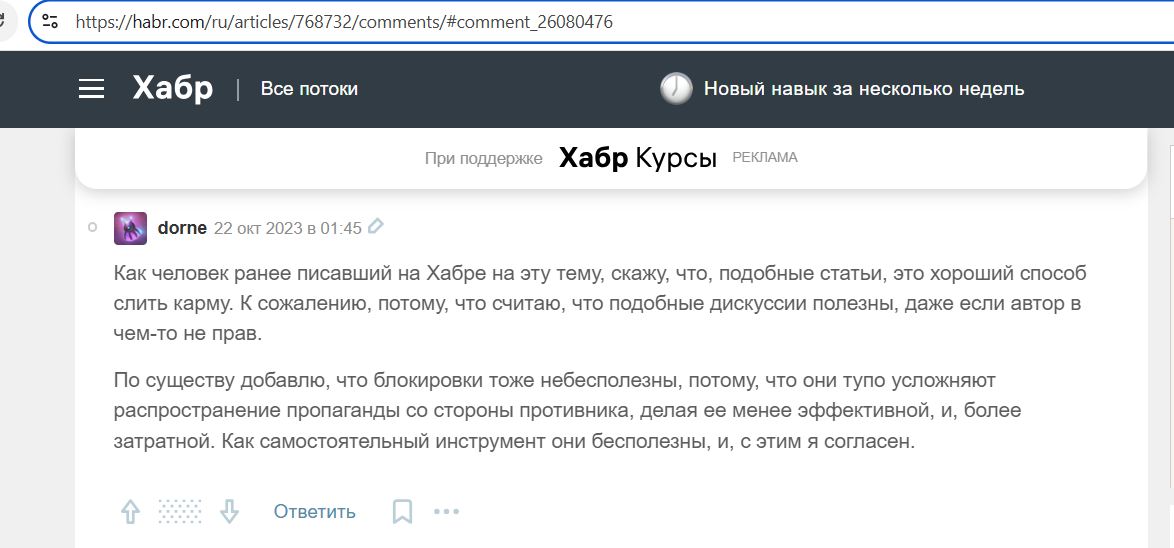Click the comment indicator circle beside avatar
This screenshot has width=1174, height=548.
pos(93,227)
